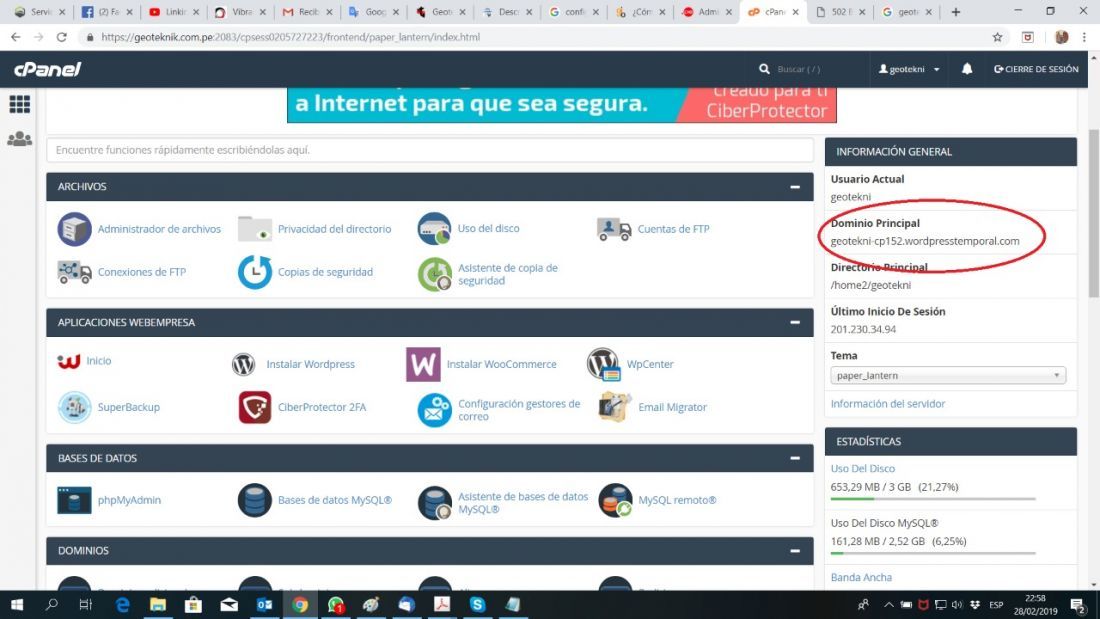Open the Tema paper_lantern dropdown

(948, 375)
